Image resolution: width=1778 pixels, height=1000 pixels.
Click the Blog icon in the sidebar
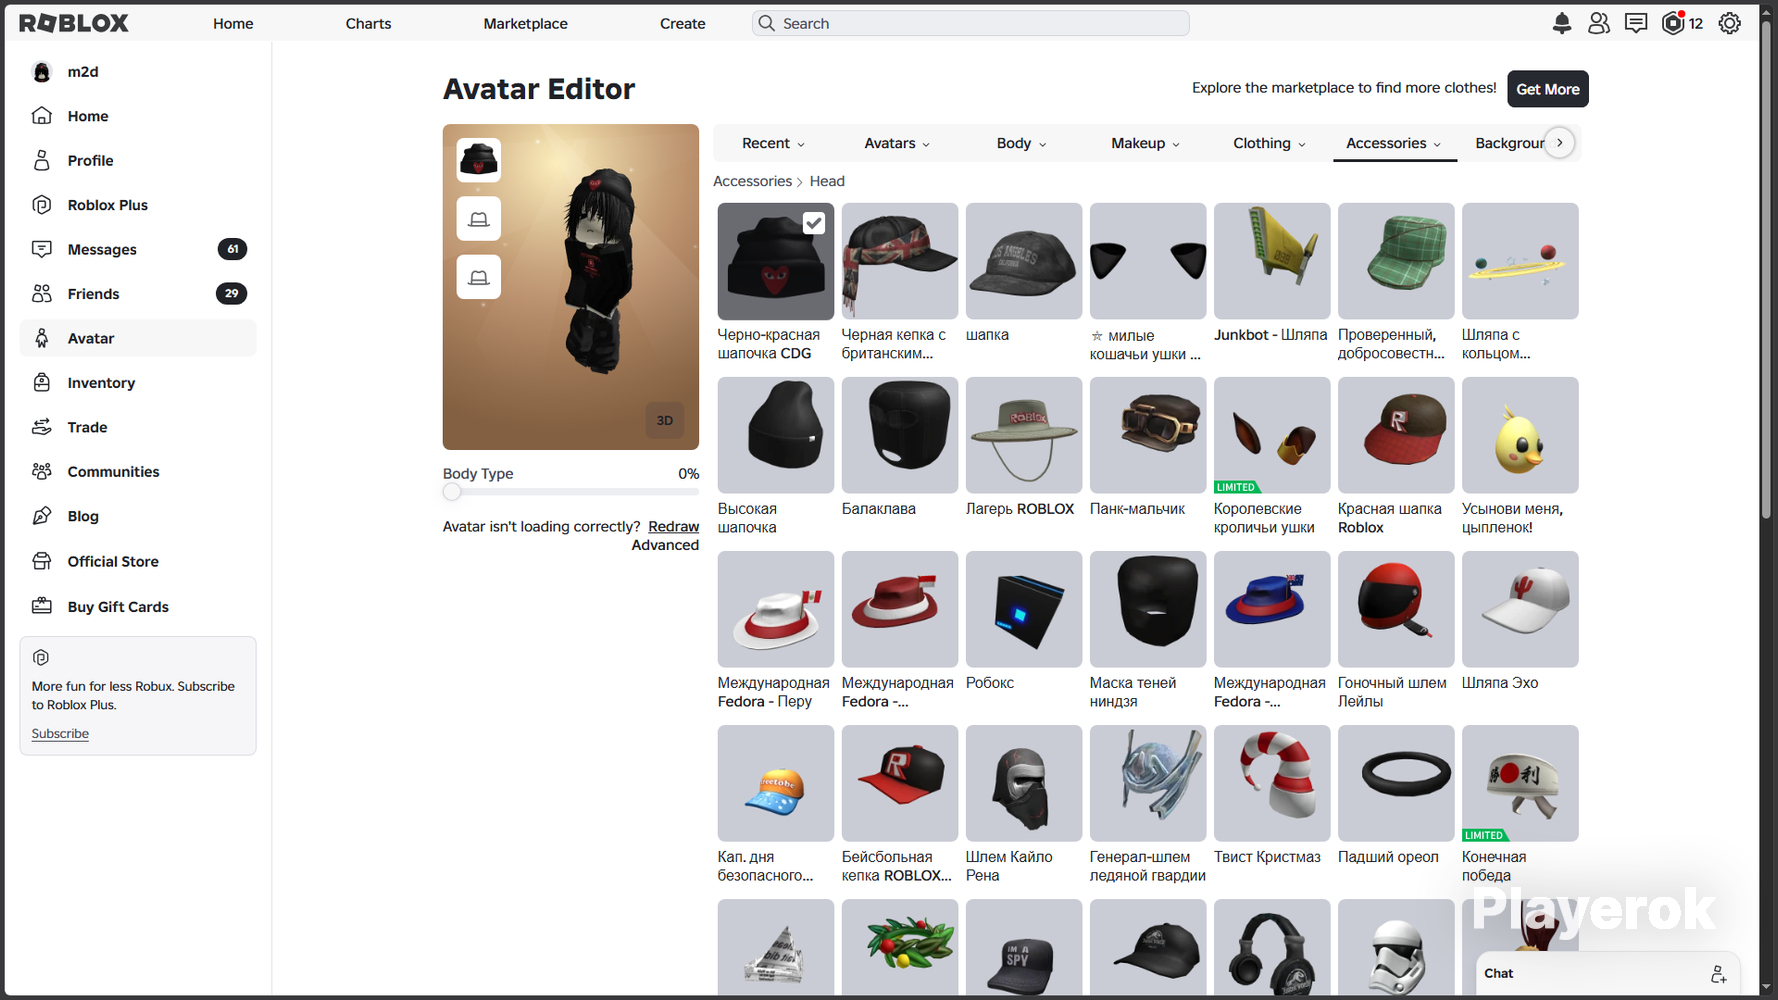pyautogui.click(x=42, y=516)
